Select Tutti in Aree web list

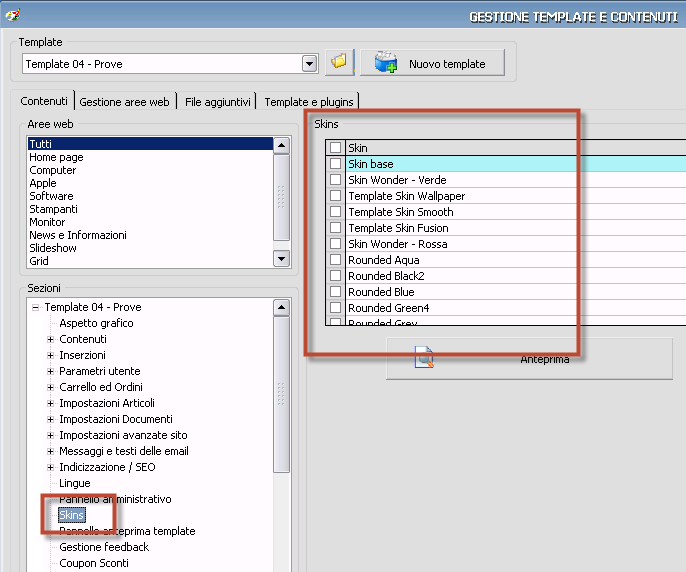tap(150, 144)
